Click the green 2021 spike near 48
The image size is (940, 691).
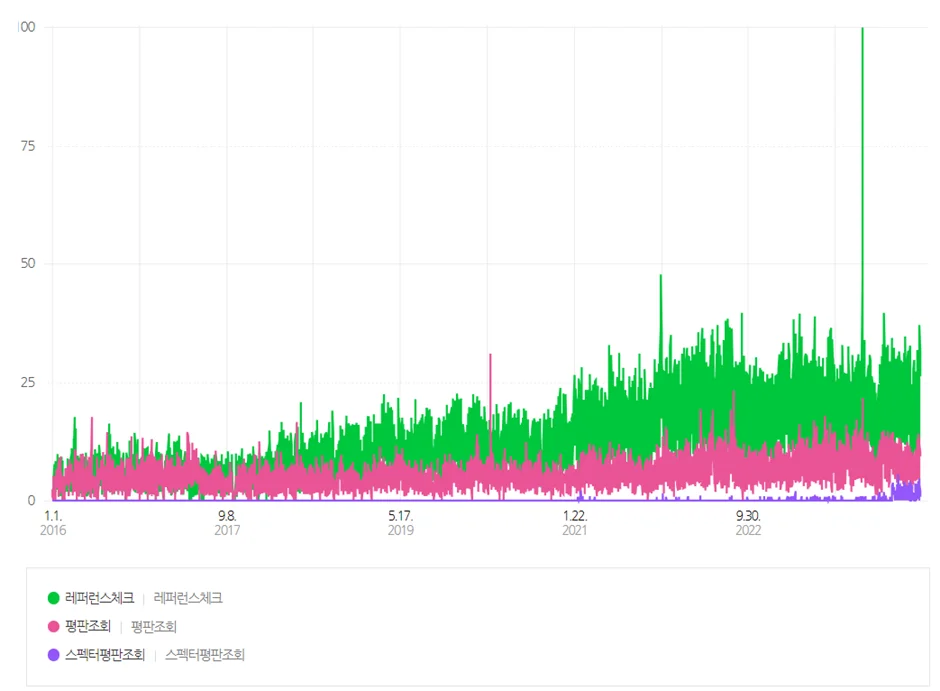click(x=660, y=300)
